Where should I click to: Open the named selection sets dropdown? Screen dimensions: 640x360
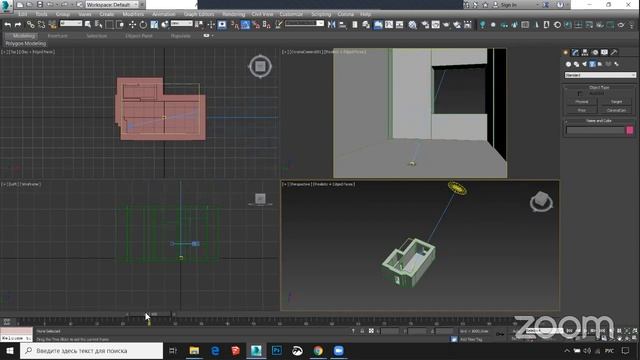tap(304, 24)
